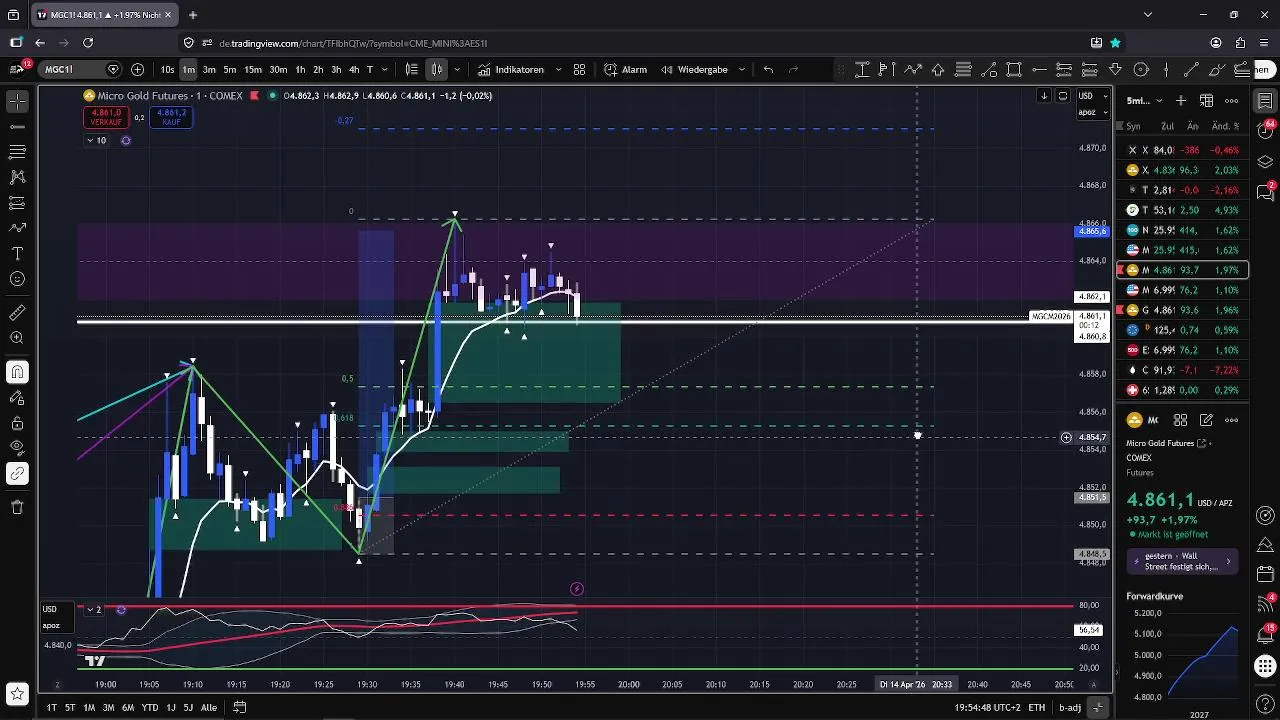Reload the browser page
The width and height of the screenshot is (1280, 720).
pyautogui.click(x=88, y=43)
